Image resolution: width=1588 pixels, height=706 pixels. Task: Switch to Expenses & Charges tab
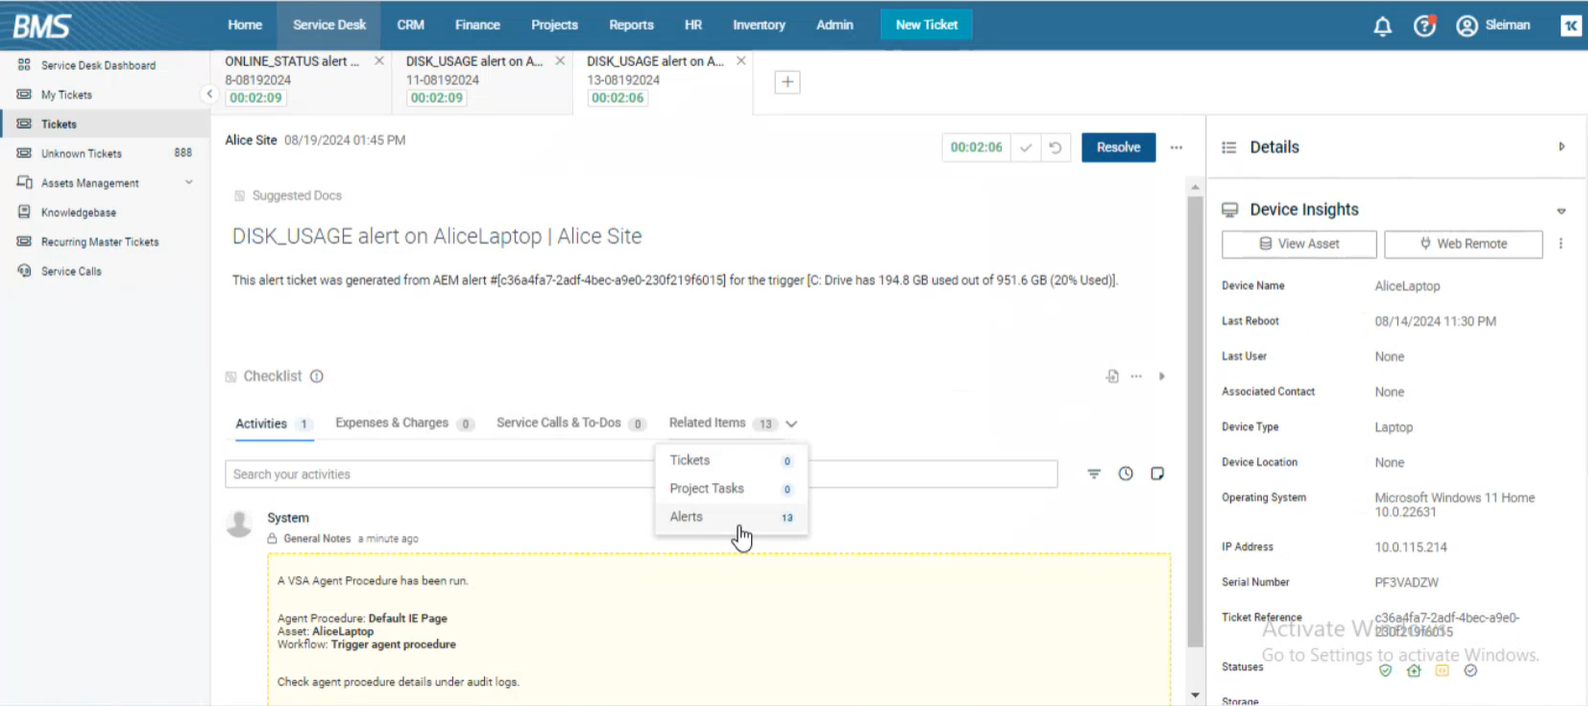coord(392,423)
